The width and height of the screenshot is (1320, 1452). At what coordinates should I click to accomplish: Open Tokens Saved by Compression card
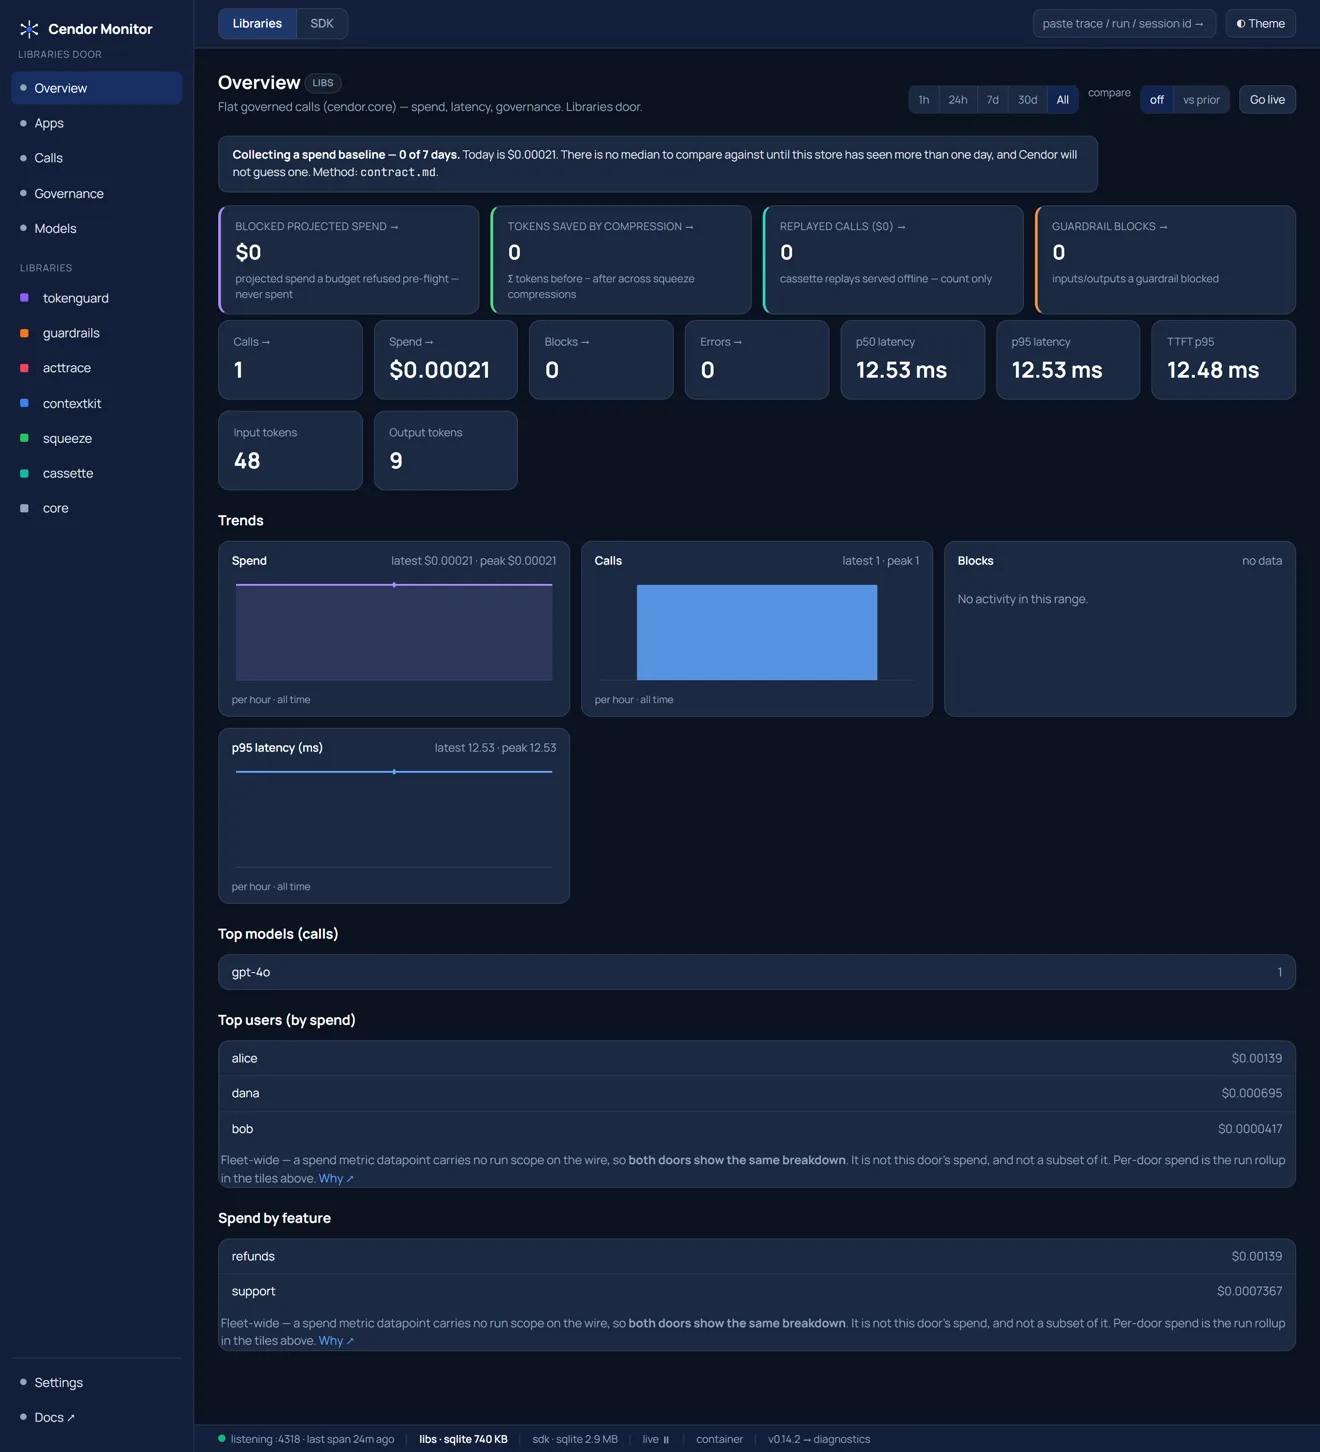[x=621, y=260]
